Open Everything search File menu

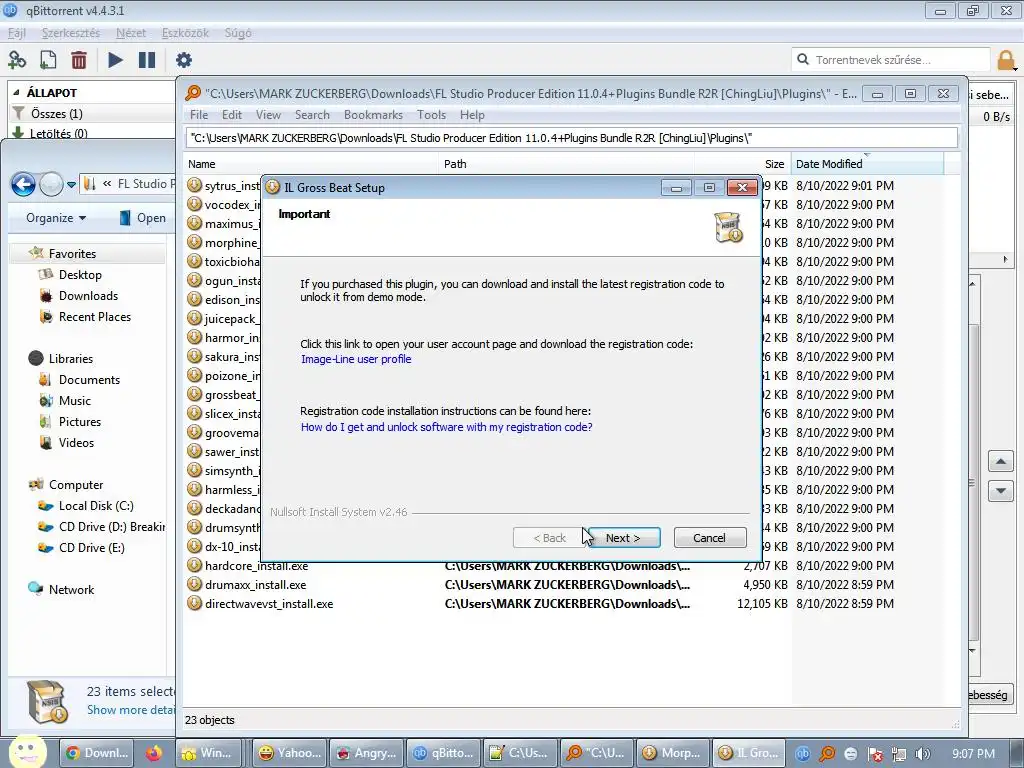(199, 115)
